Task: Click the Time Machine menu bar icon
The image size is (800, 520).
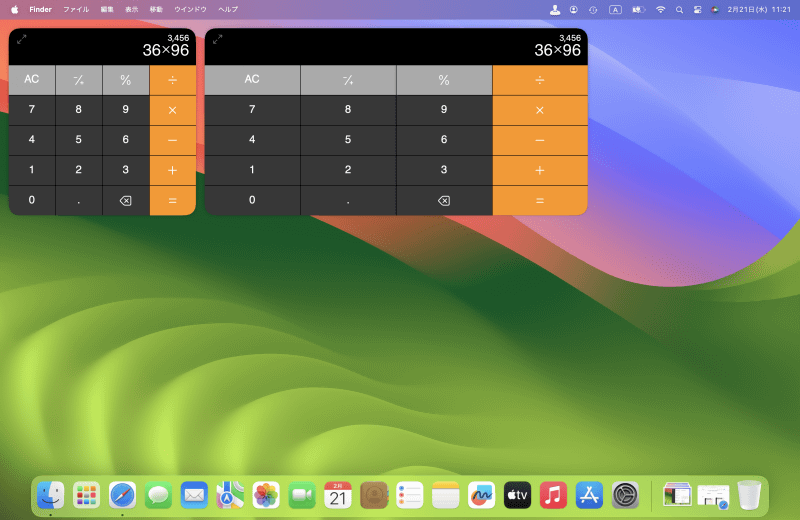Action: pyautogui.click(x=593, y=10)
